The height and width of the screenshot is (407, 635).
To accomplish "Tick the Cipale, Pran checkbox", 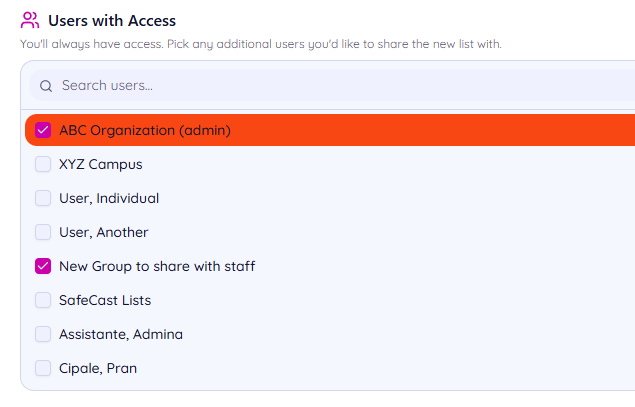I will [43, 368].
